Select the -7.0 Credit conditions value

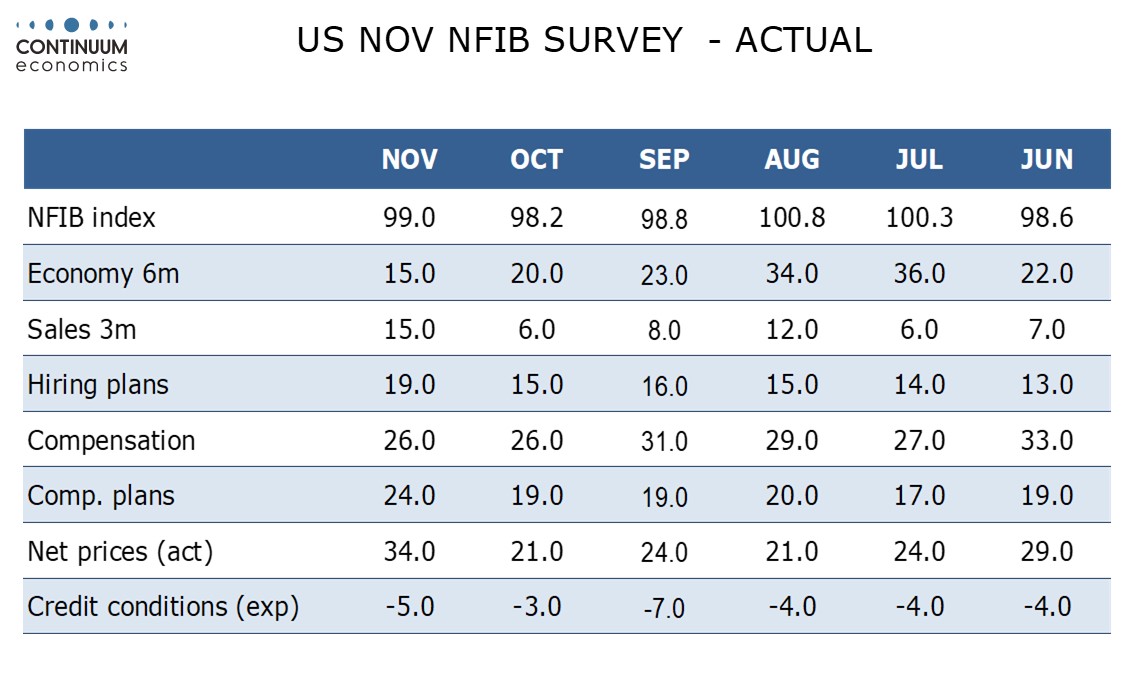[x=664, y=608]
